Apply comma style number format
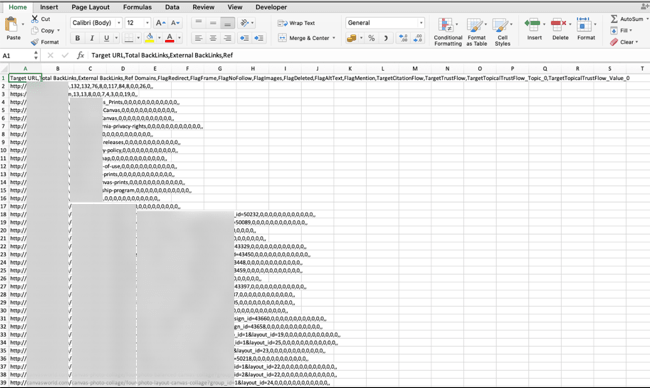This screenshot has width=650, height=388. point(386,38)
